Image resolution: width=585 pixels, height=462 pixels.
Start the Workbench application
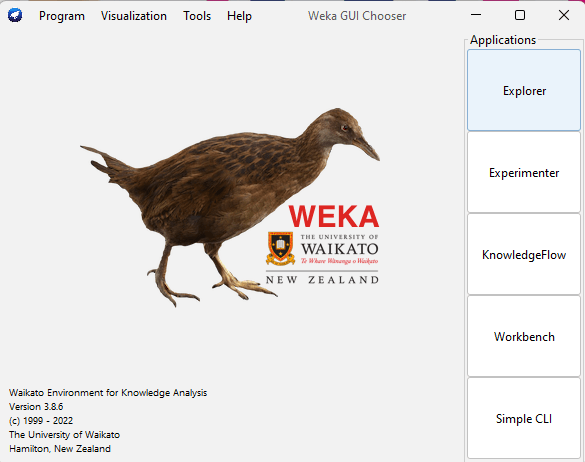point(524,337)
